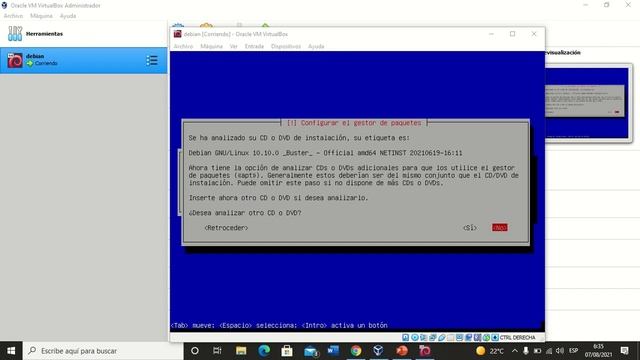Open Microsoft Store from the taskbar
This screenshot has width=640, height=360.
[287, 351]
